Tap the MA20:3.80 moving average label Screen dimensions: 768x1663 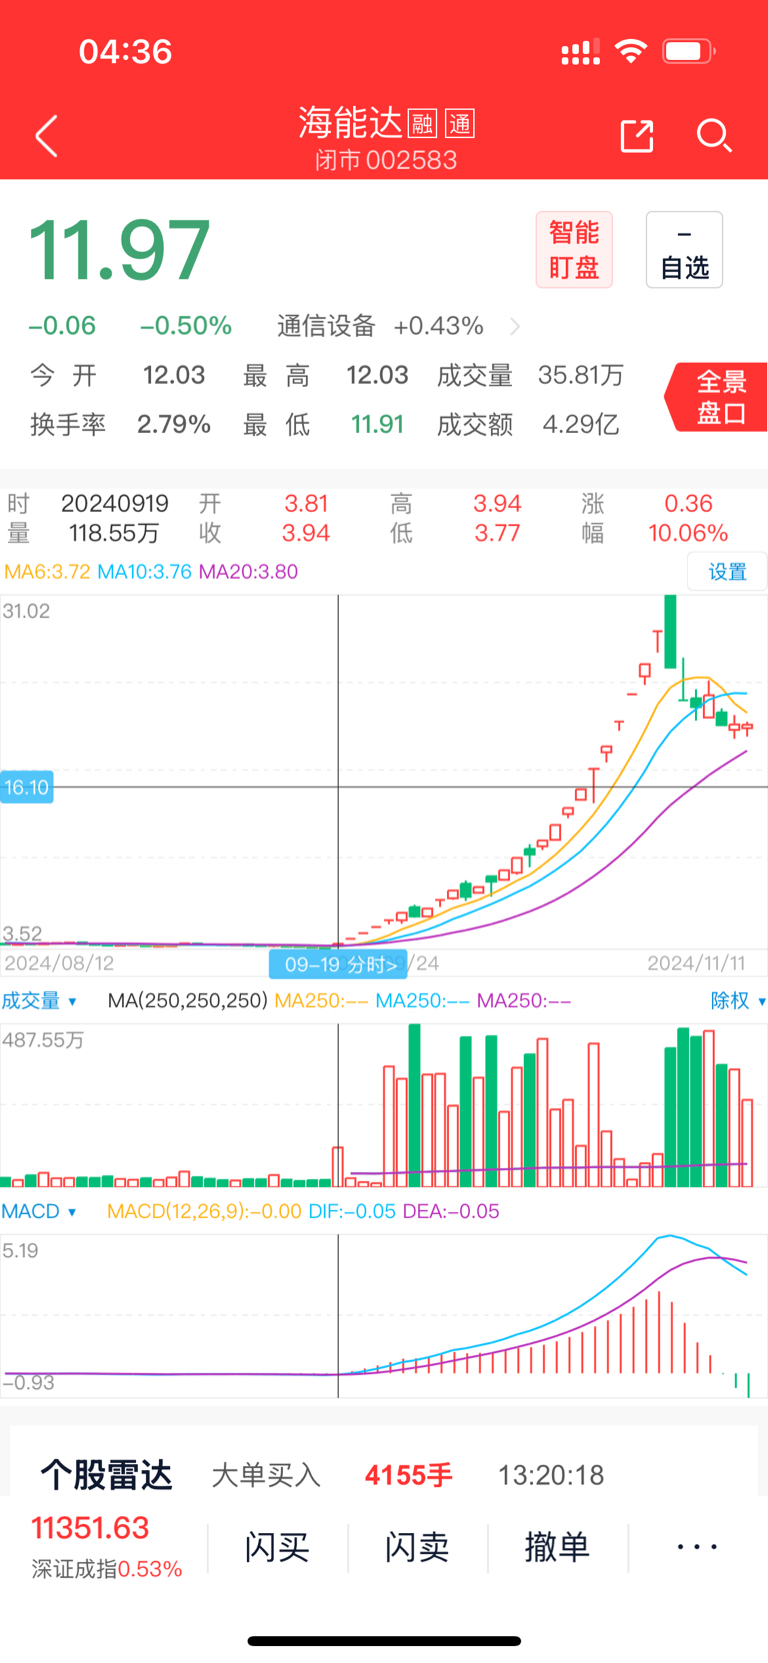(248, 571)
